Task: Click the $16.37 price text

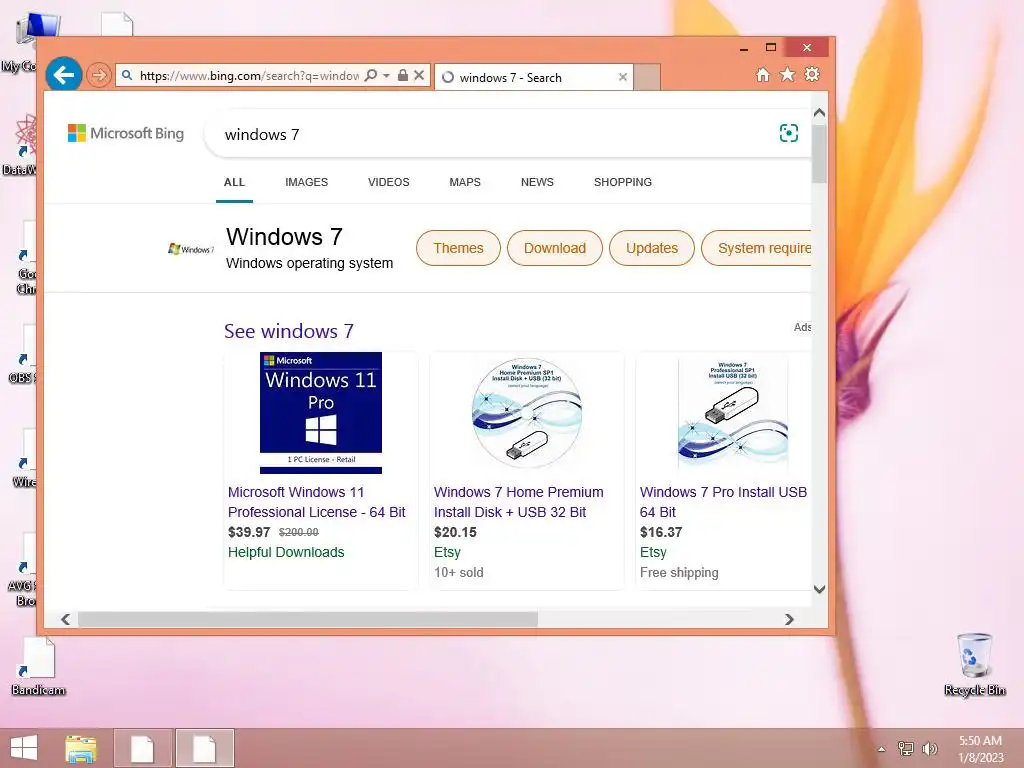Action: pyautogui.click(x=661, y=532)
